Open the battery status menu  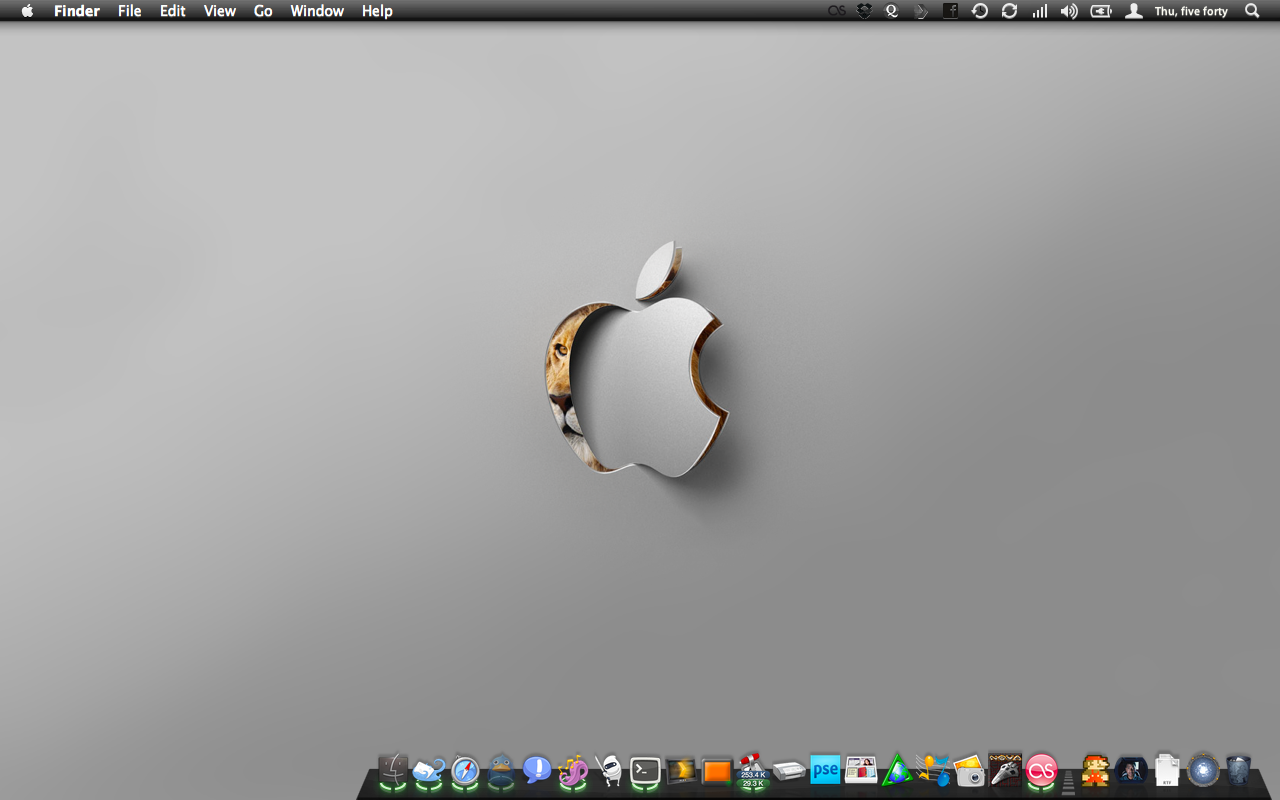pos(1101,11)
